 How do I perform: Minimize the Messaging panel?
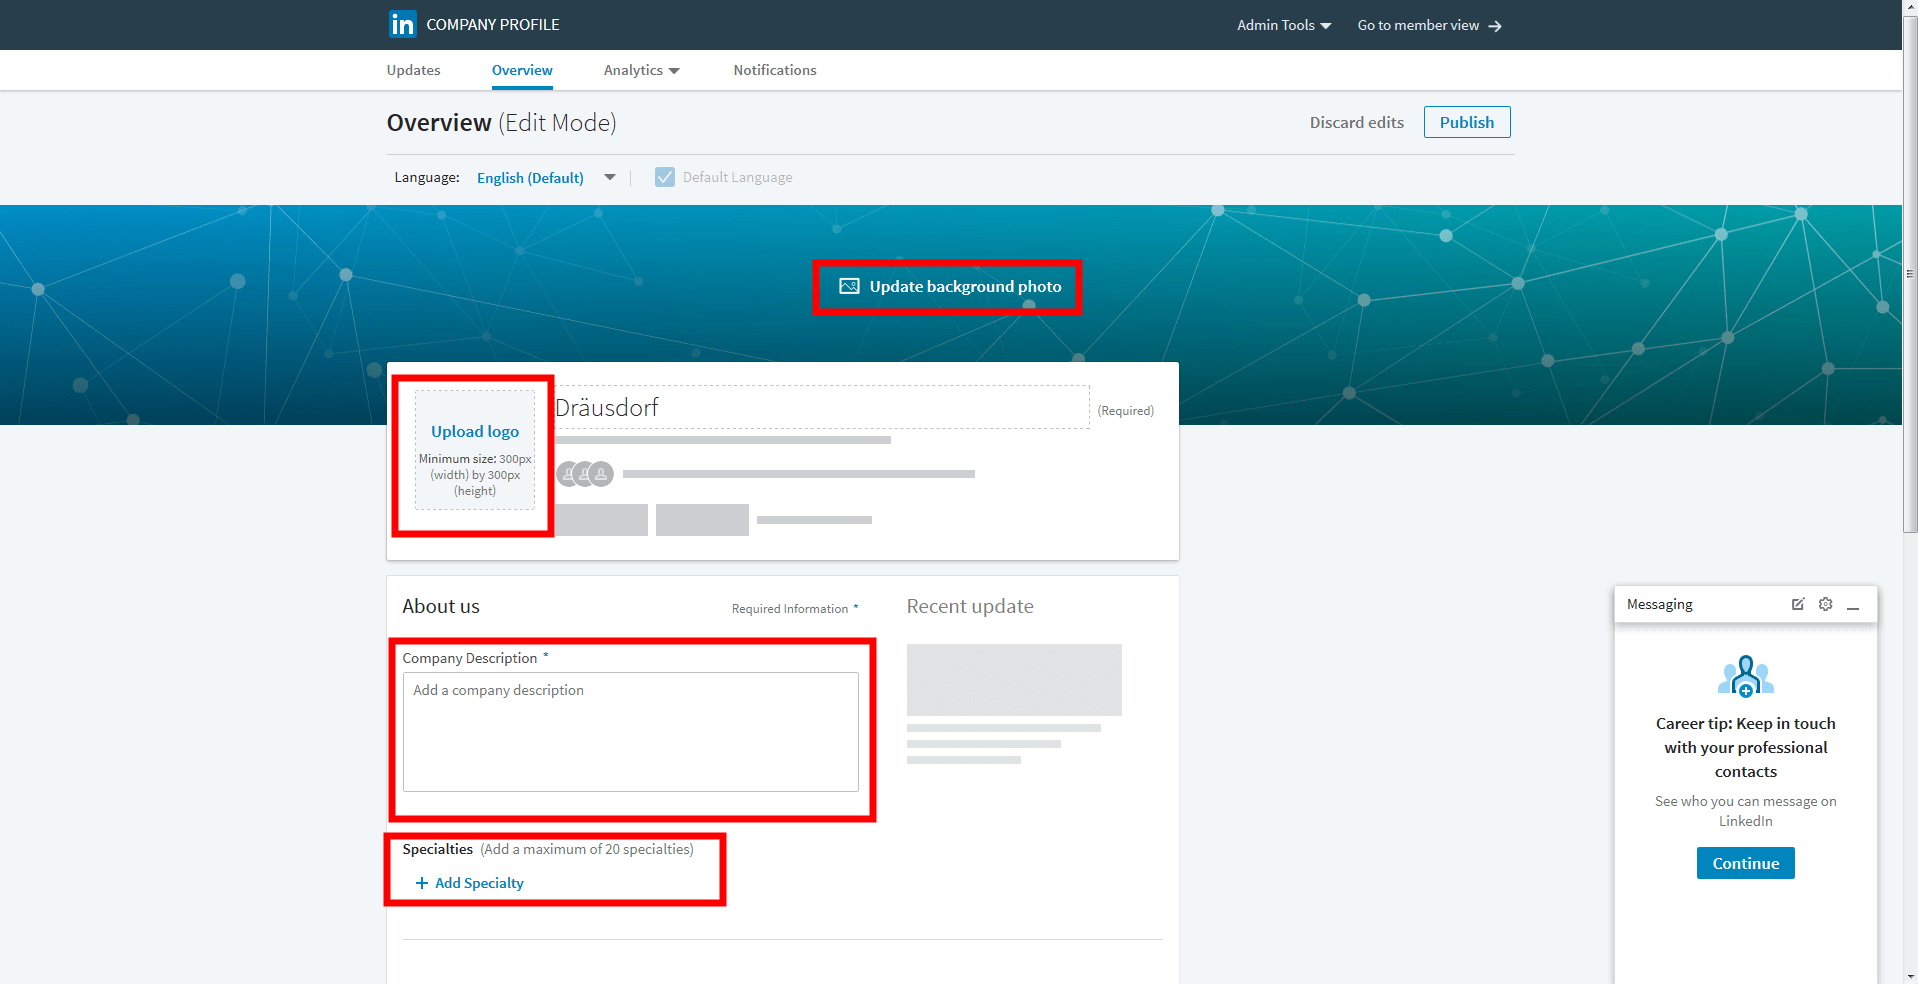tap(1853, 606)
